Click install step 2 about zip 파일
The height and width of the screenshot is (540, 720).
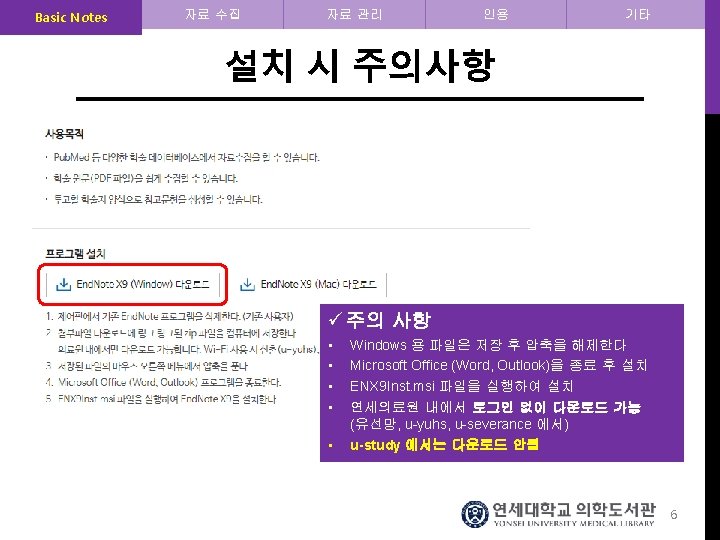(x=171, y=333)
